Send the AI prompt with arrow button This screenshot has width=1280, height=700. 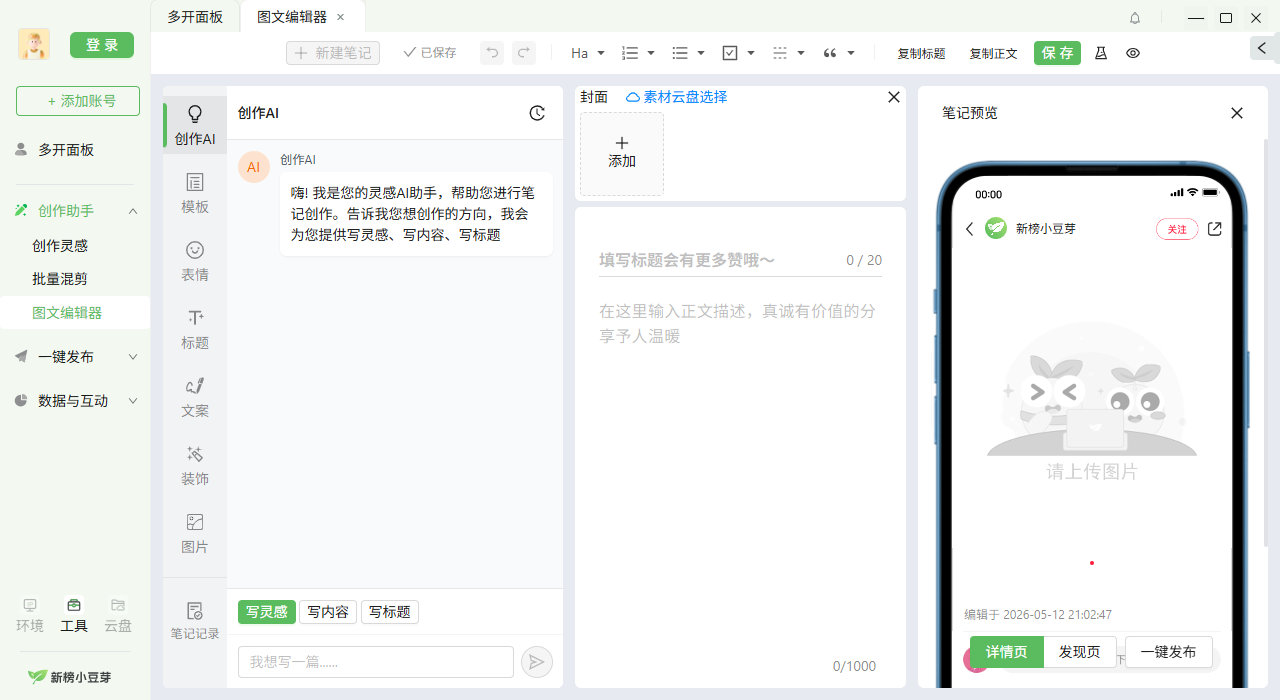(537, 662)
